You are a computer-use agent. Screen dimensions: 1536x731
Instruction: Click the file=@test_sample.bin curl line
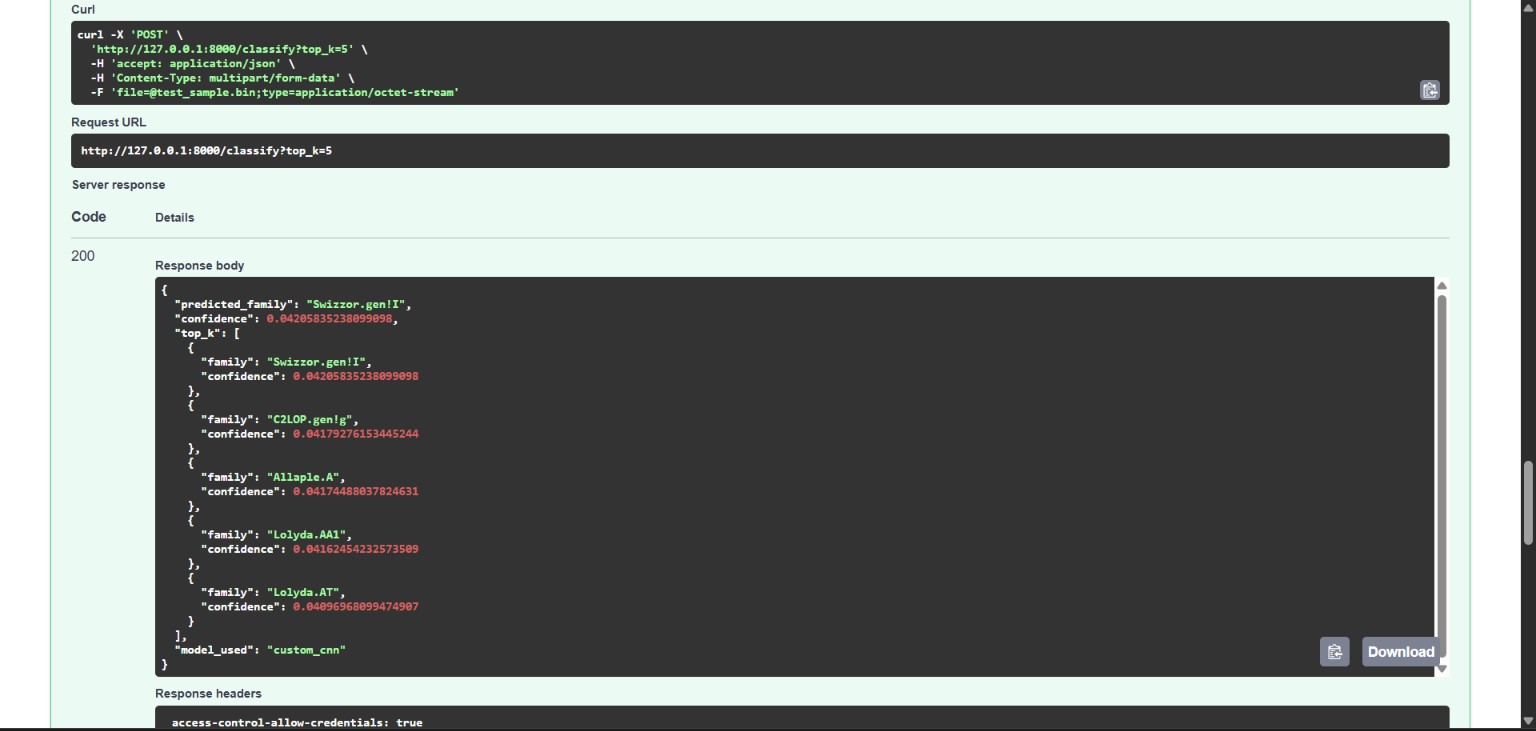274,92
